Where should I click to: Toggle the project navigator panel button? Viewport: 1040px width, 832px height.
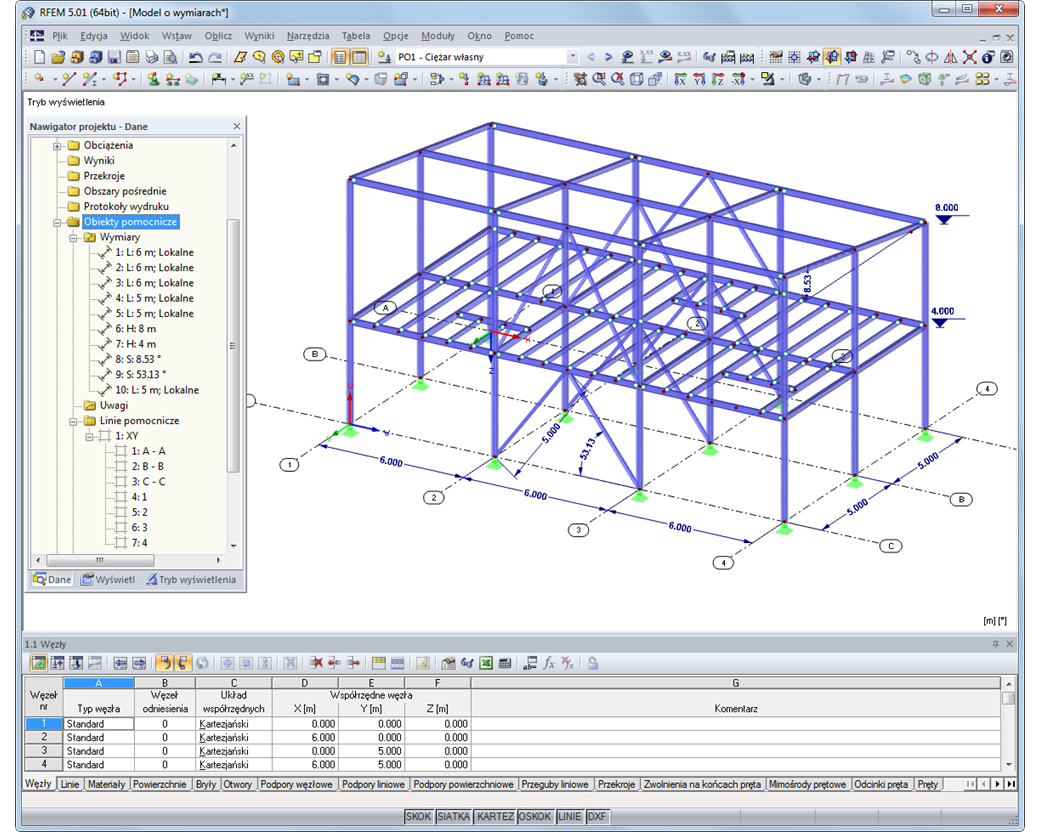(x=340, y=57)
